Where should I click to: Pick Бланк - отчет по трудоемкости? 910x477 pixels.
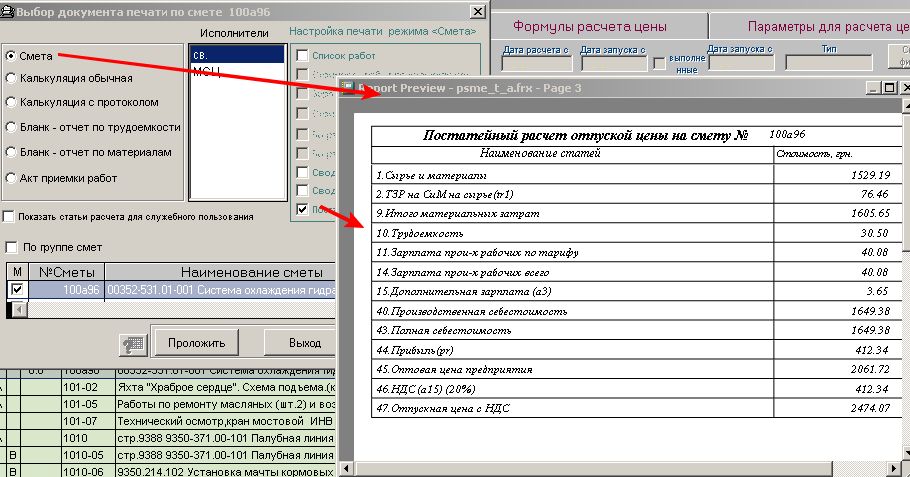click(x=12, y=127)
